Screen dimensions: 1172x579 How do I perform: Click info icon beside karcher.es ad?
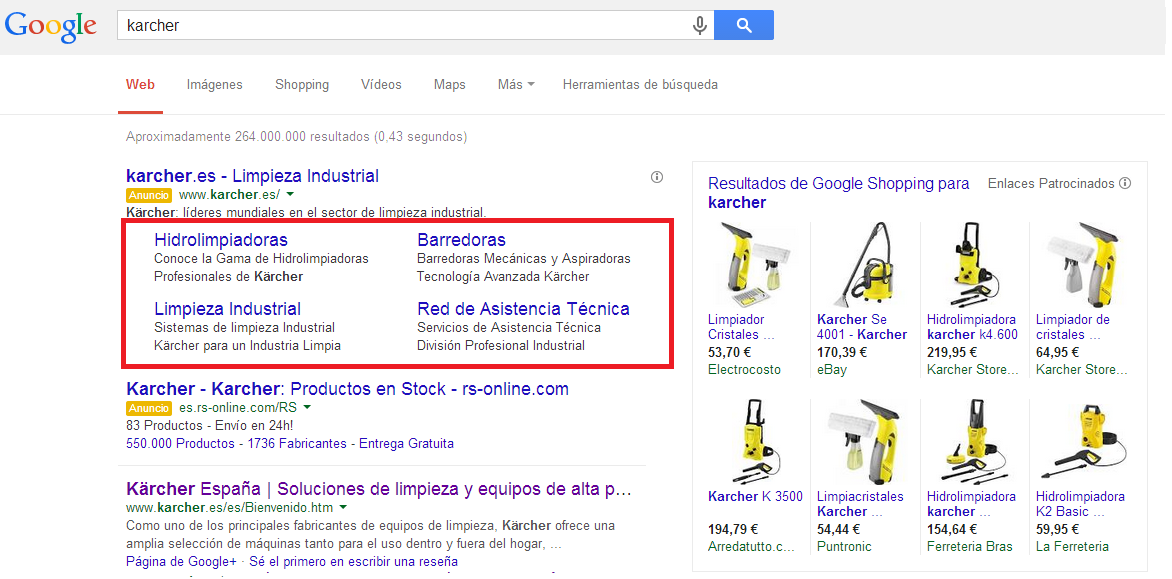pos(657,177)
